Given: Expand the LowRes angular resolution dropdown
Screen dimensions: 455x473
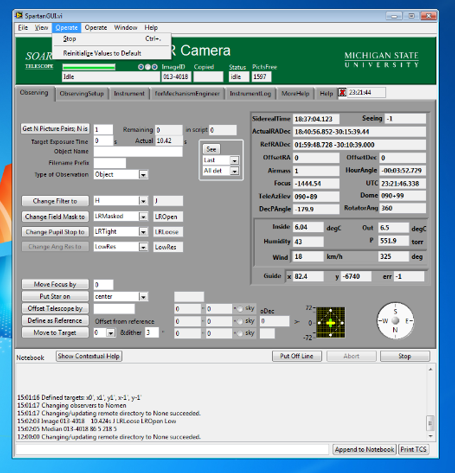Looking at the screenshot, I should tap(143, 247).
